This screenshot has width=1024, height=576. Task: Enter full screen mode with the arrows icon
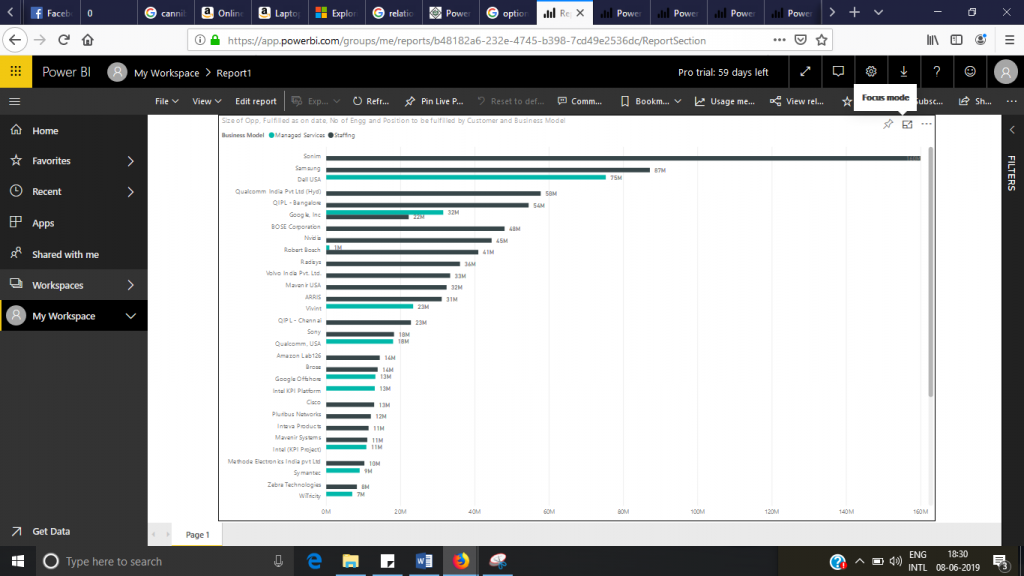tap(805, 72)
